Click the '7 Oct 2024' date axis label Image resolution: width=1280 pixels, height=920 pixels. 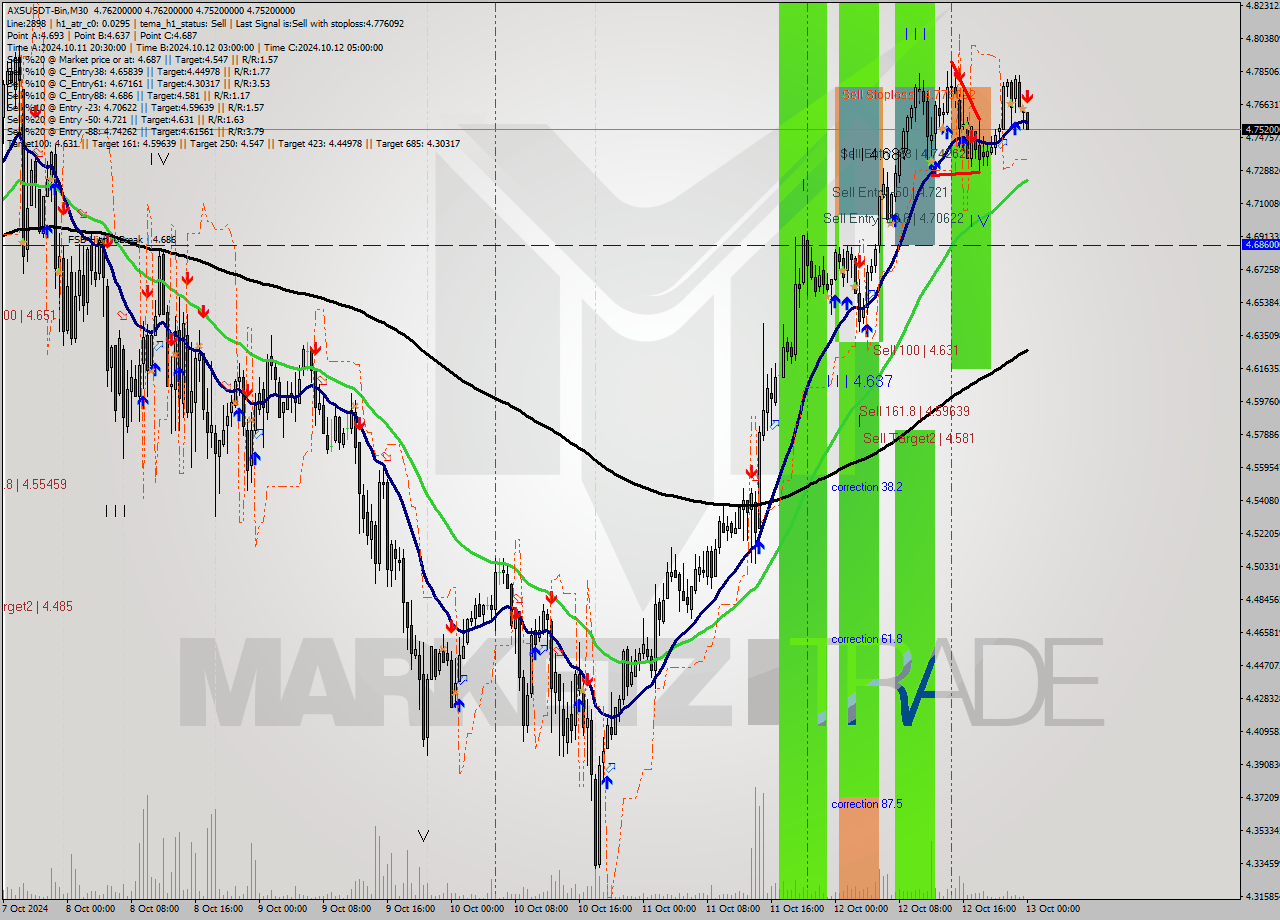coord(23,909)
